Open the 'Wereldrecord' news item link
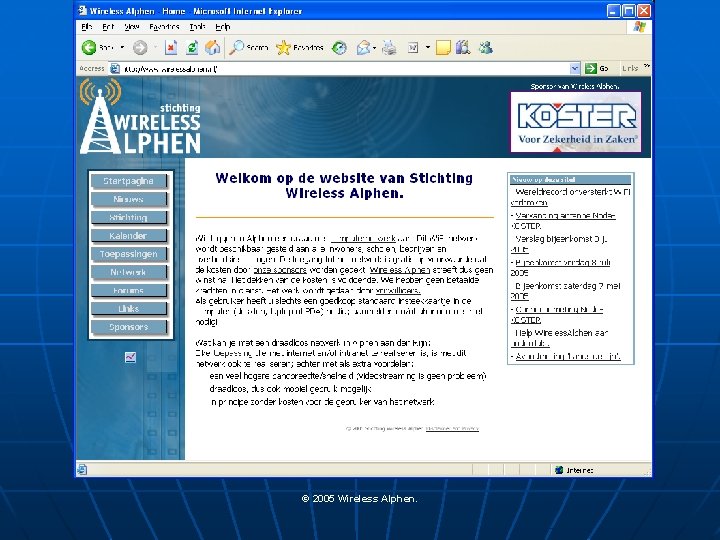This screenshot has height=540, width=720. 571,197
